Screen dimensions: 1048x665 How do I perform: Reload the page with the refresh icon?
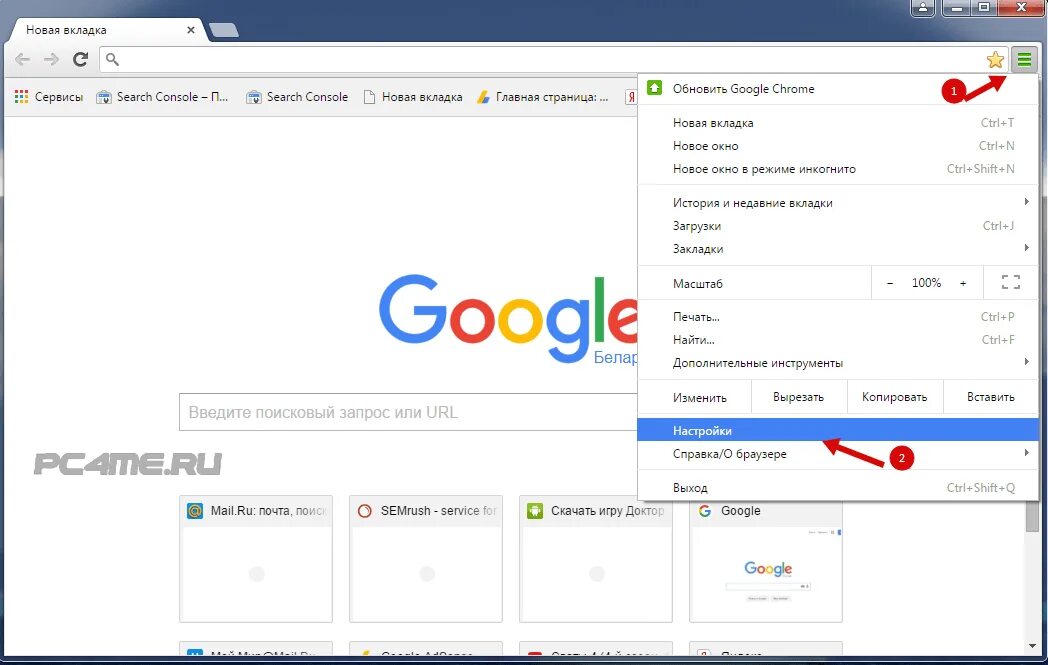coord(80,59)
